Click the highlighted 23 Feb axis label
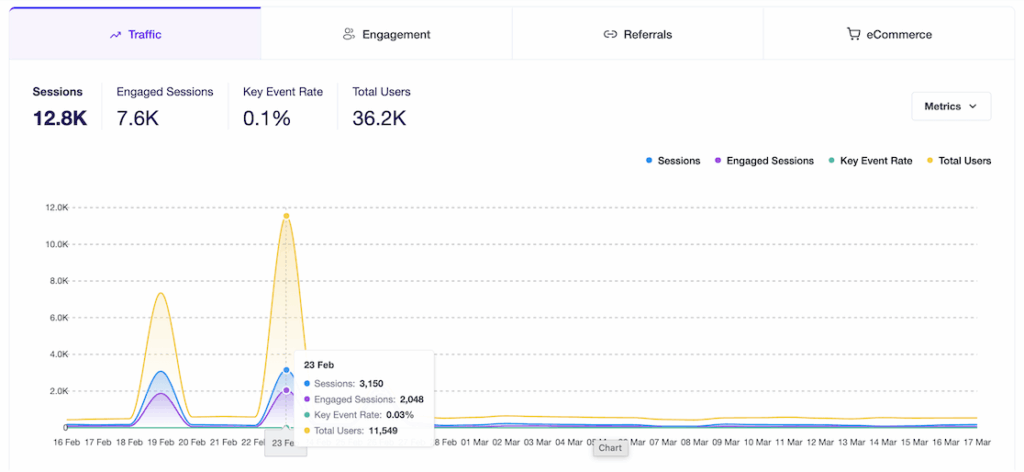The image size is (1024, 472). click(285, 443)
